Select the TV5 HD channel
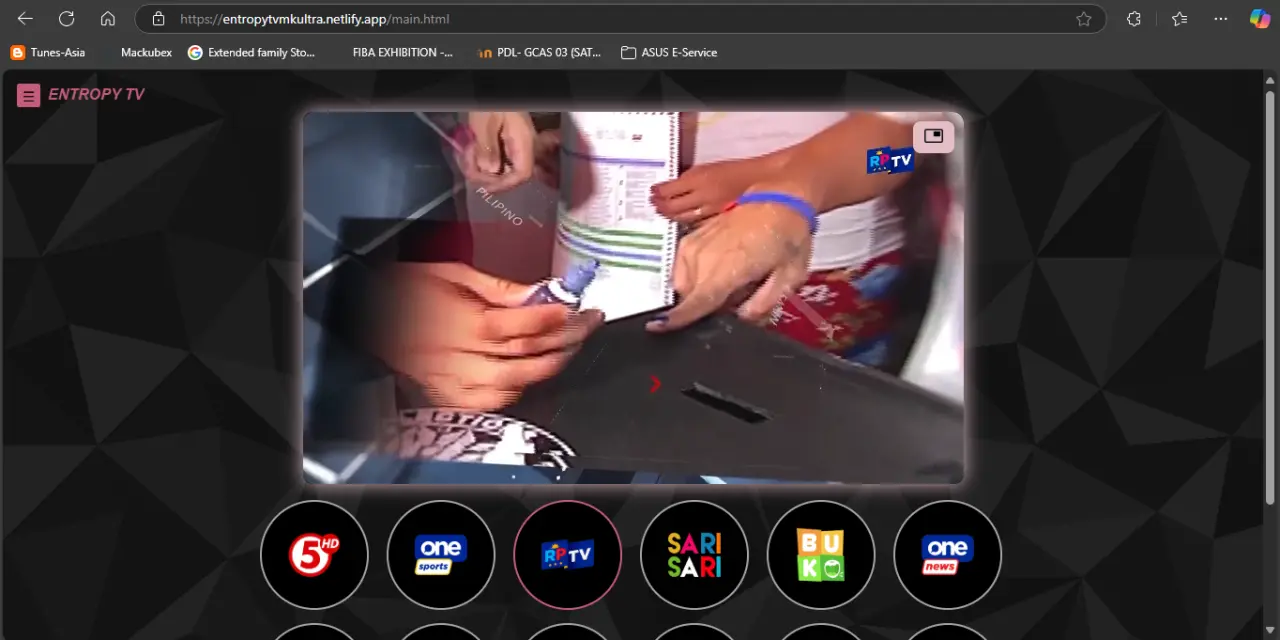 [x=314, y=554]
